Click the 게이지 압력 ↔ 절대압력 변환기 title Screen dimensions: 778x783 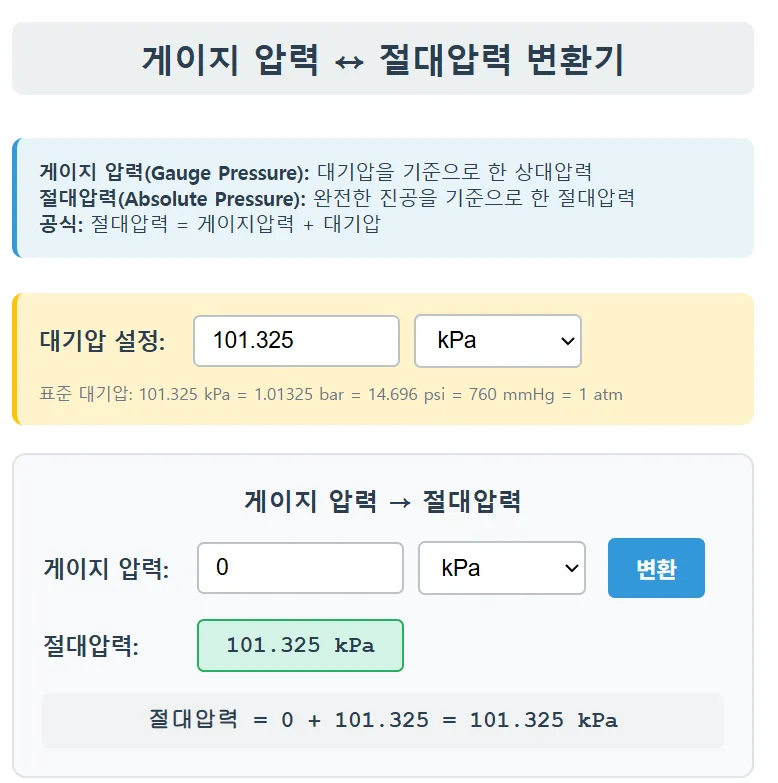[x=383, y=60]
